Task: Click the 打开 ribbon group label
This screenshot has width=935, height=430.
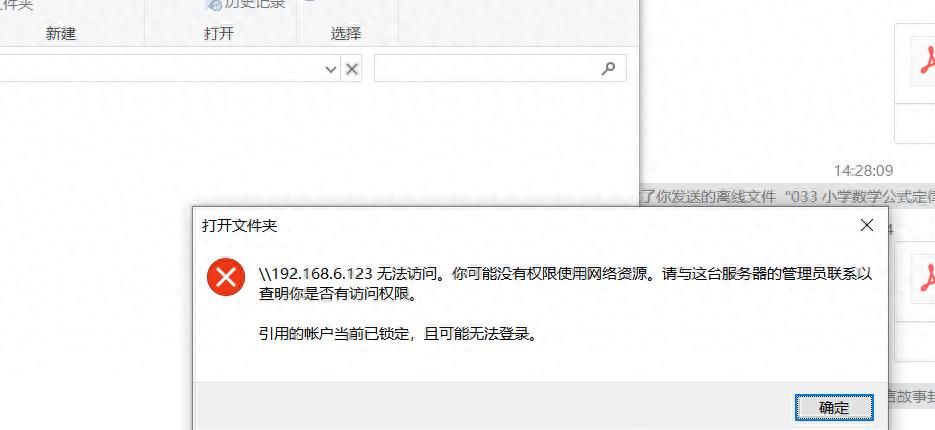Action: point(219,33)
